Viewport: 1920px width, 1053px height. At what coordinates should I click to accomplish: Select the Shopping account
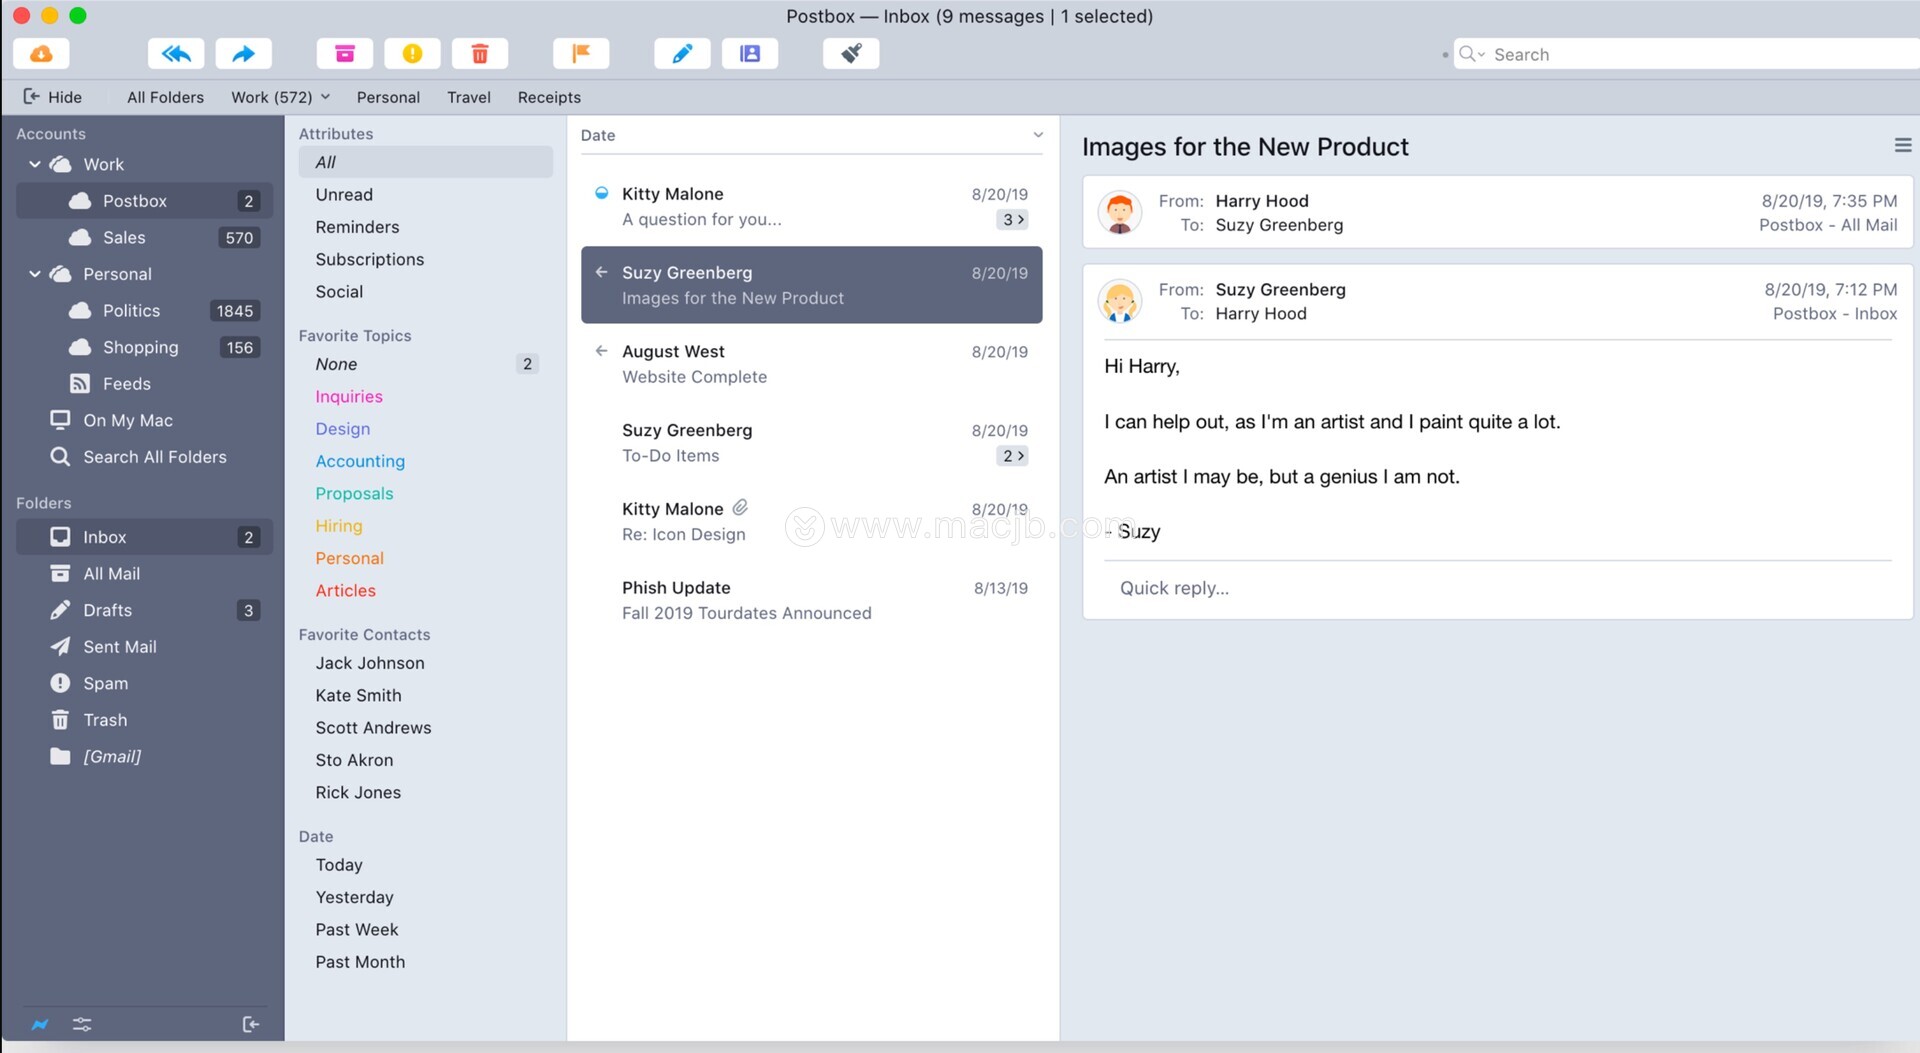[x=144, y=348]
